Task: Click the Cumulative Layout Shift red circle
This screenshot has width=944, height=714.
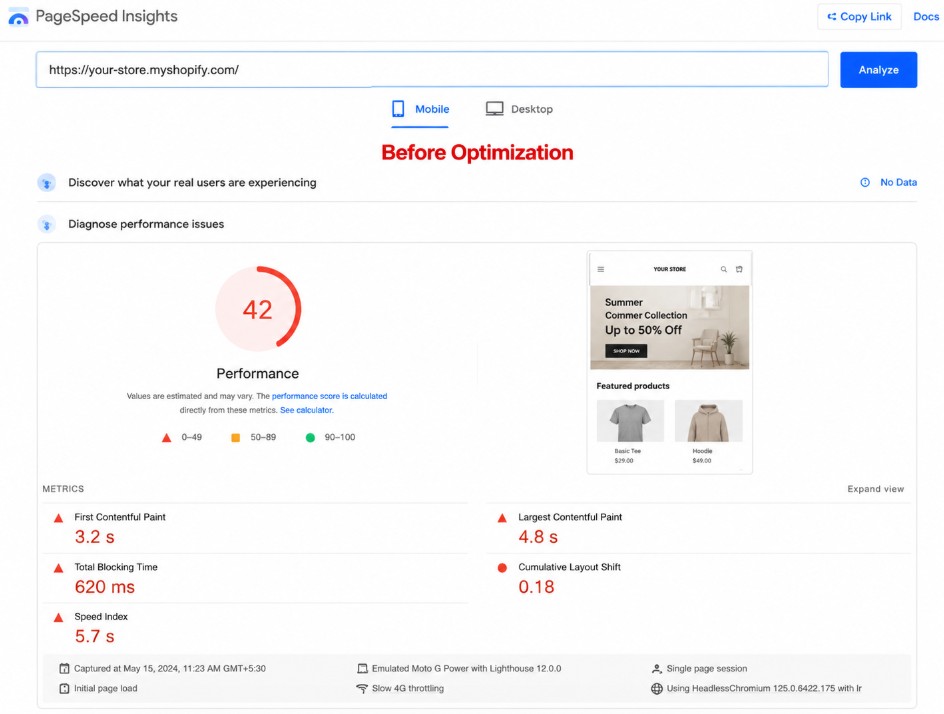Action: [x=502, y=568]
